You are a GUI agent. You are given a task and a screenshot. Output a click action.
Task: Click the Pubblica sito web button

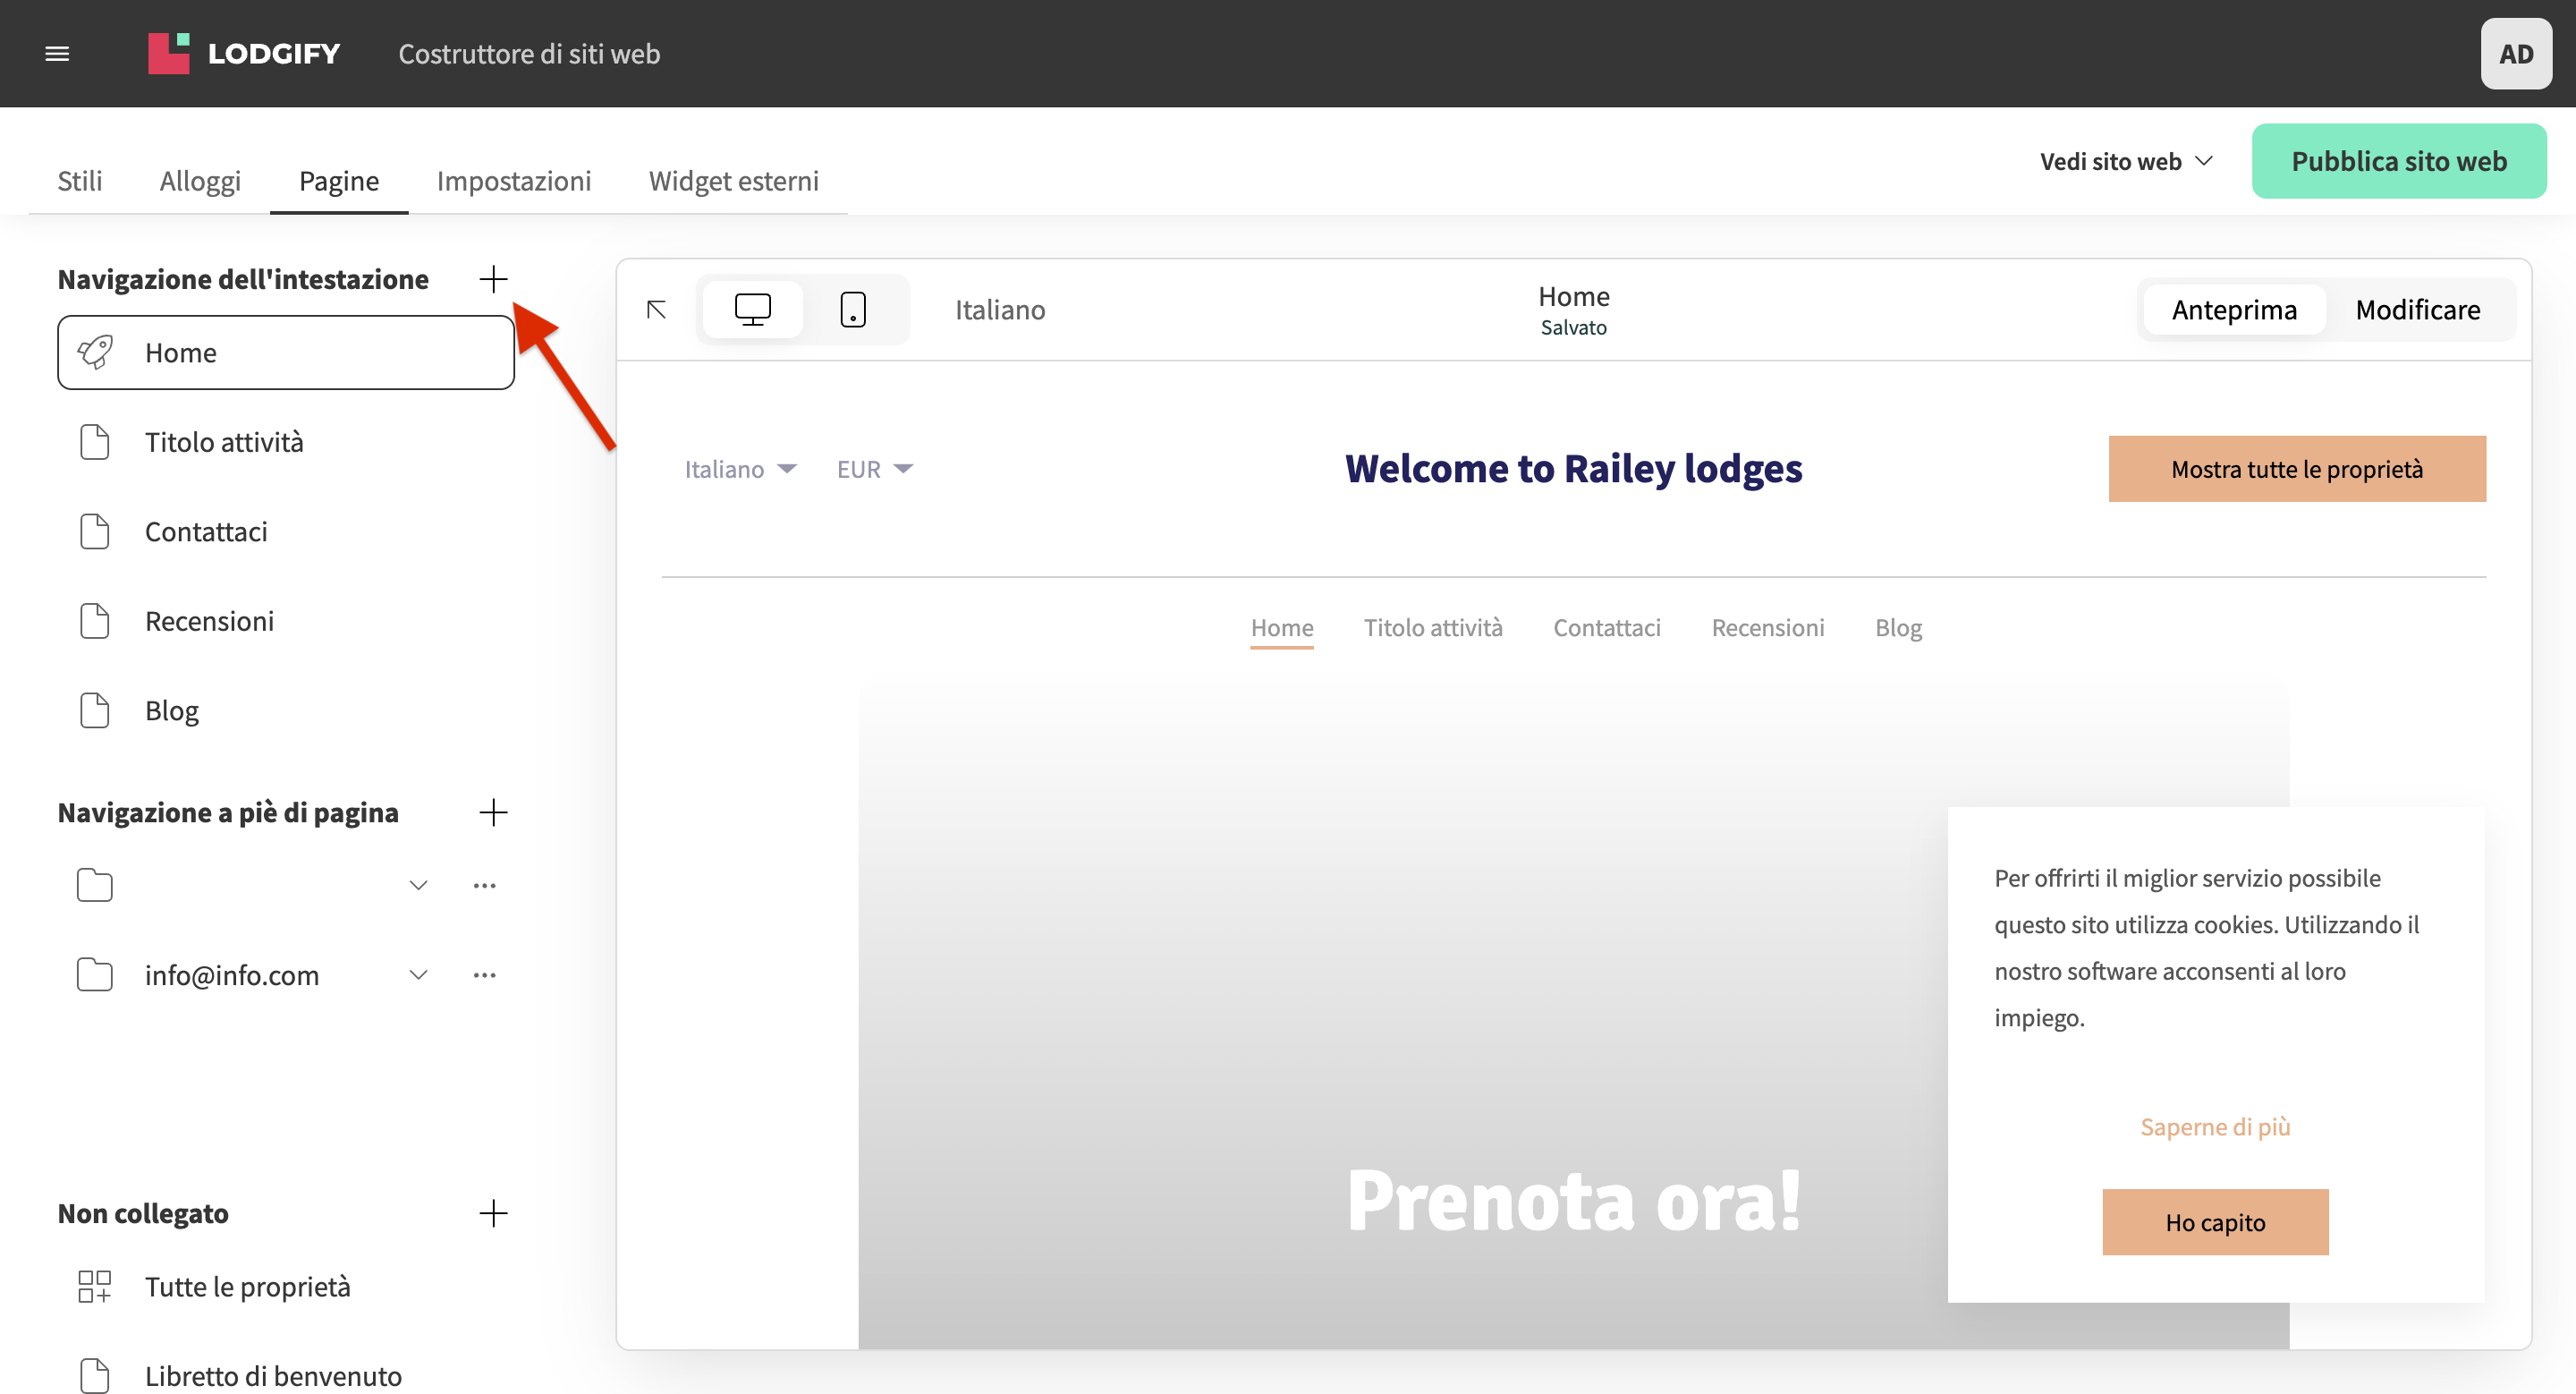coord(2399,161)
